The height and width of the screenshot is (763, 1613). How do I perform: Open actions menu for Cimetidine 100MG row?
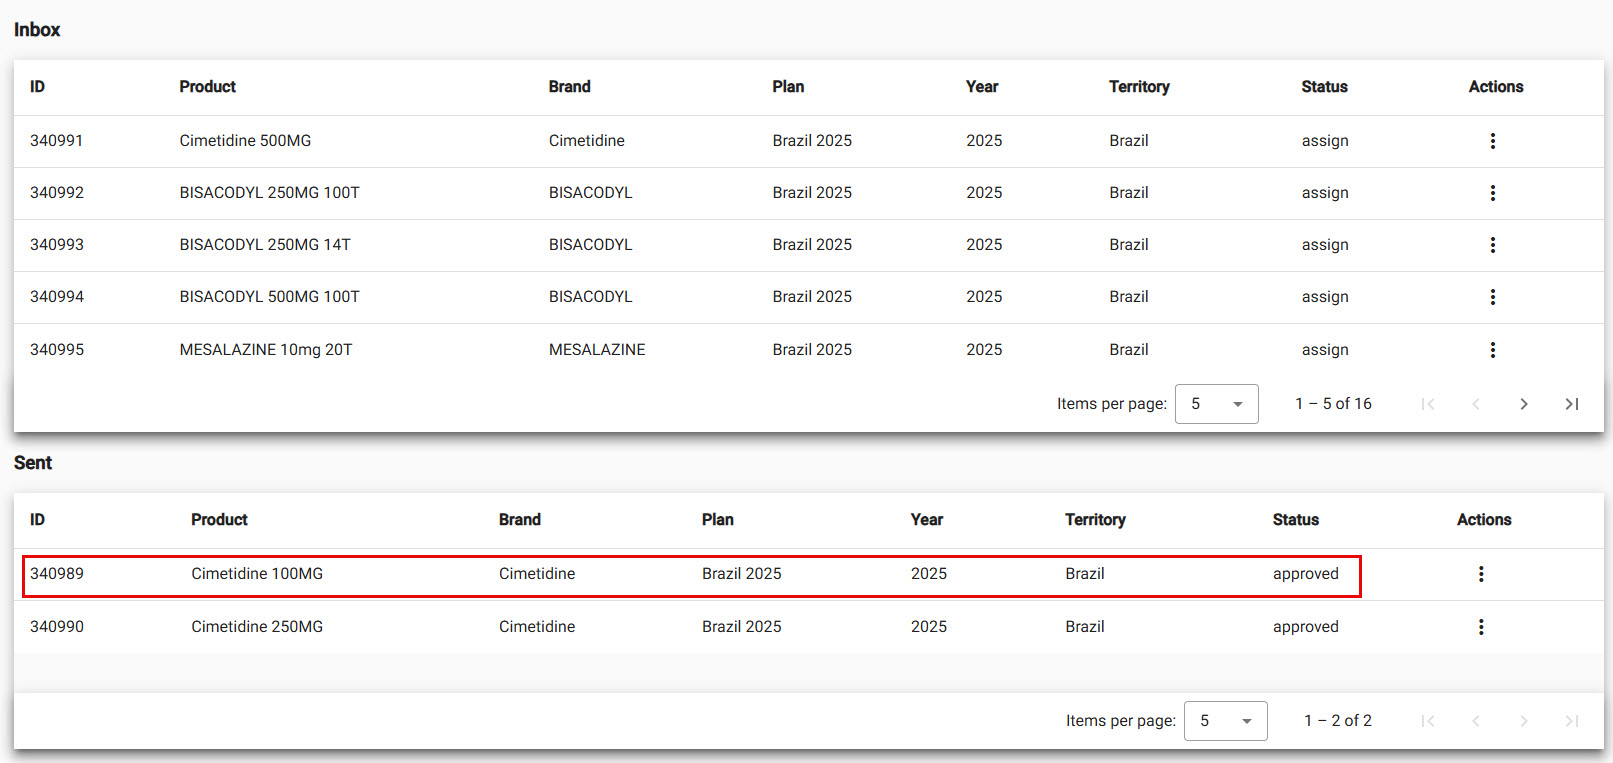click(x=1481, y=574)
